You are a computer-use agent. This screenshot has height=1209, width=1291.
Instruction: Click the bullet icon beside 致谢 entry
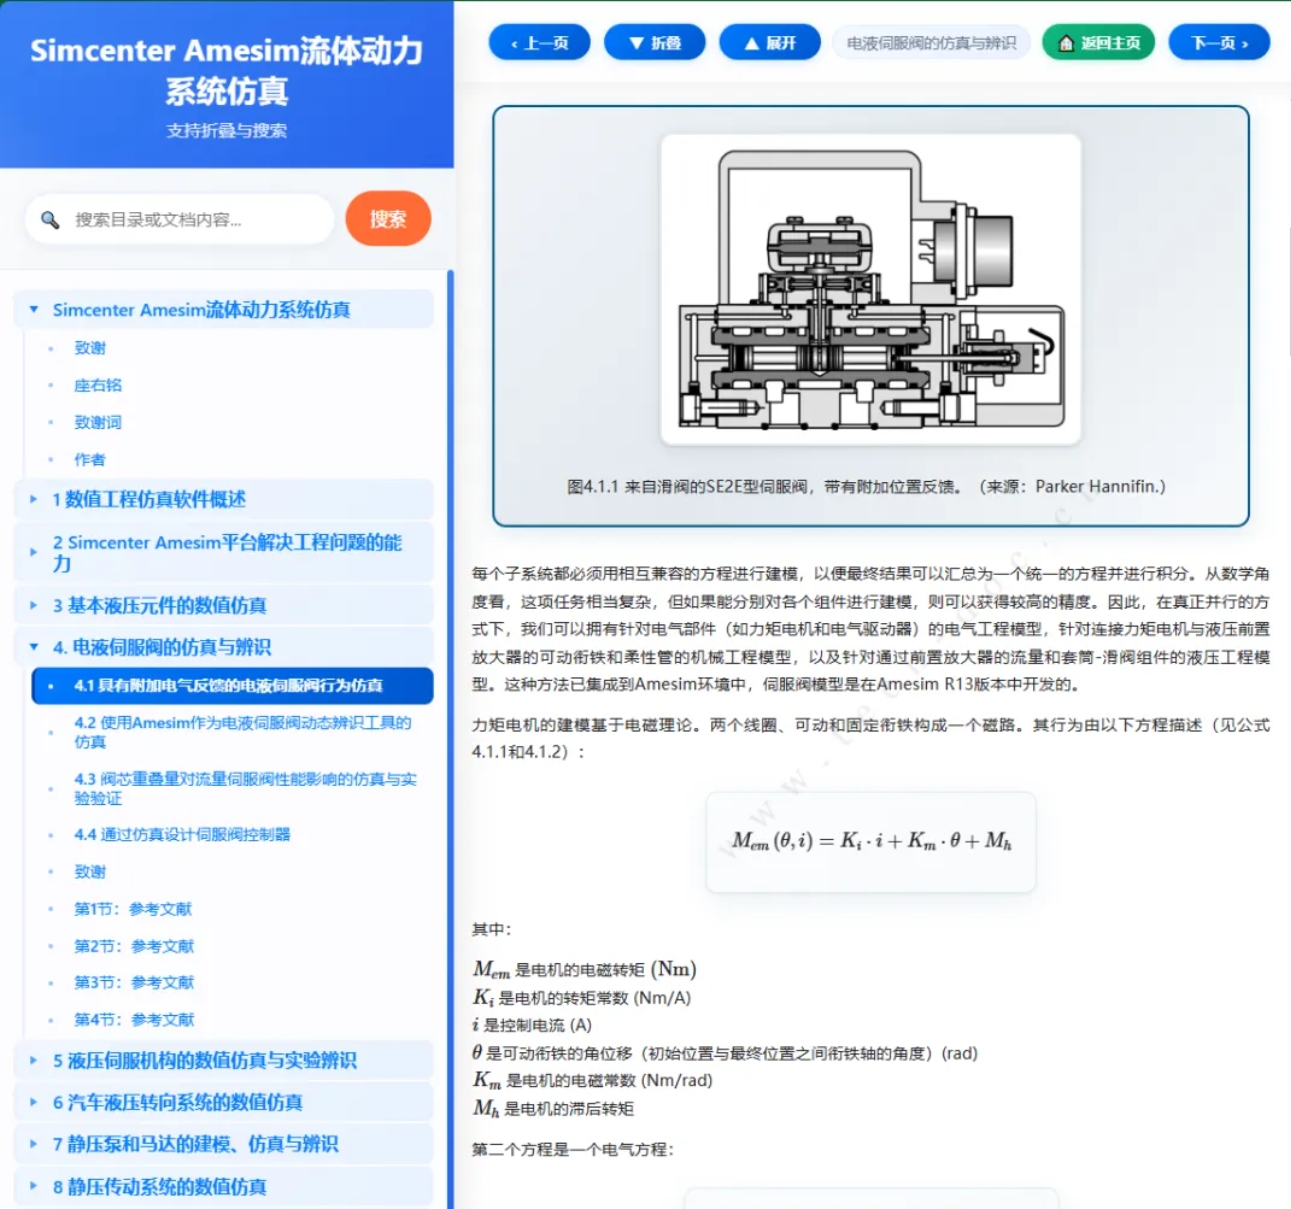pyautogui.click(x=52, y=348)
